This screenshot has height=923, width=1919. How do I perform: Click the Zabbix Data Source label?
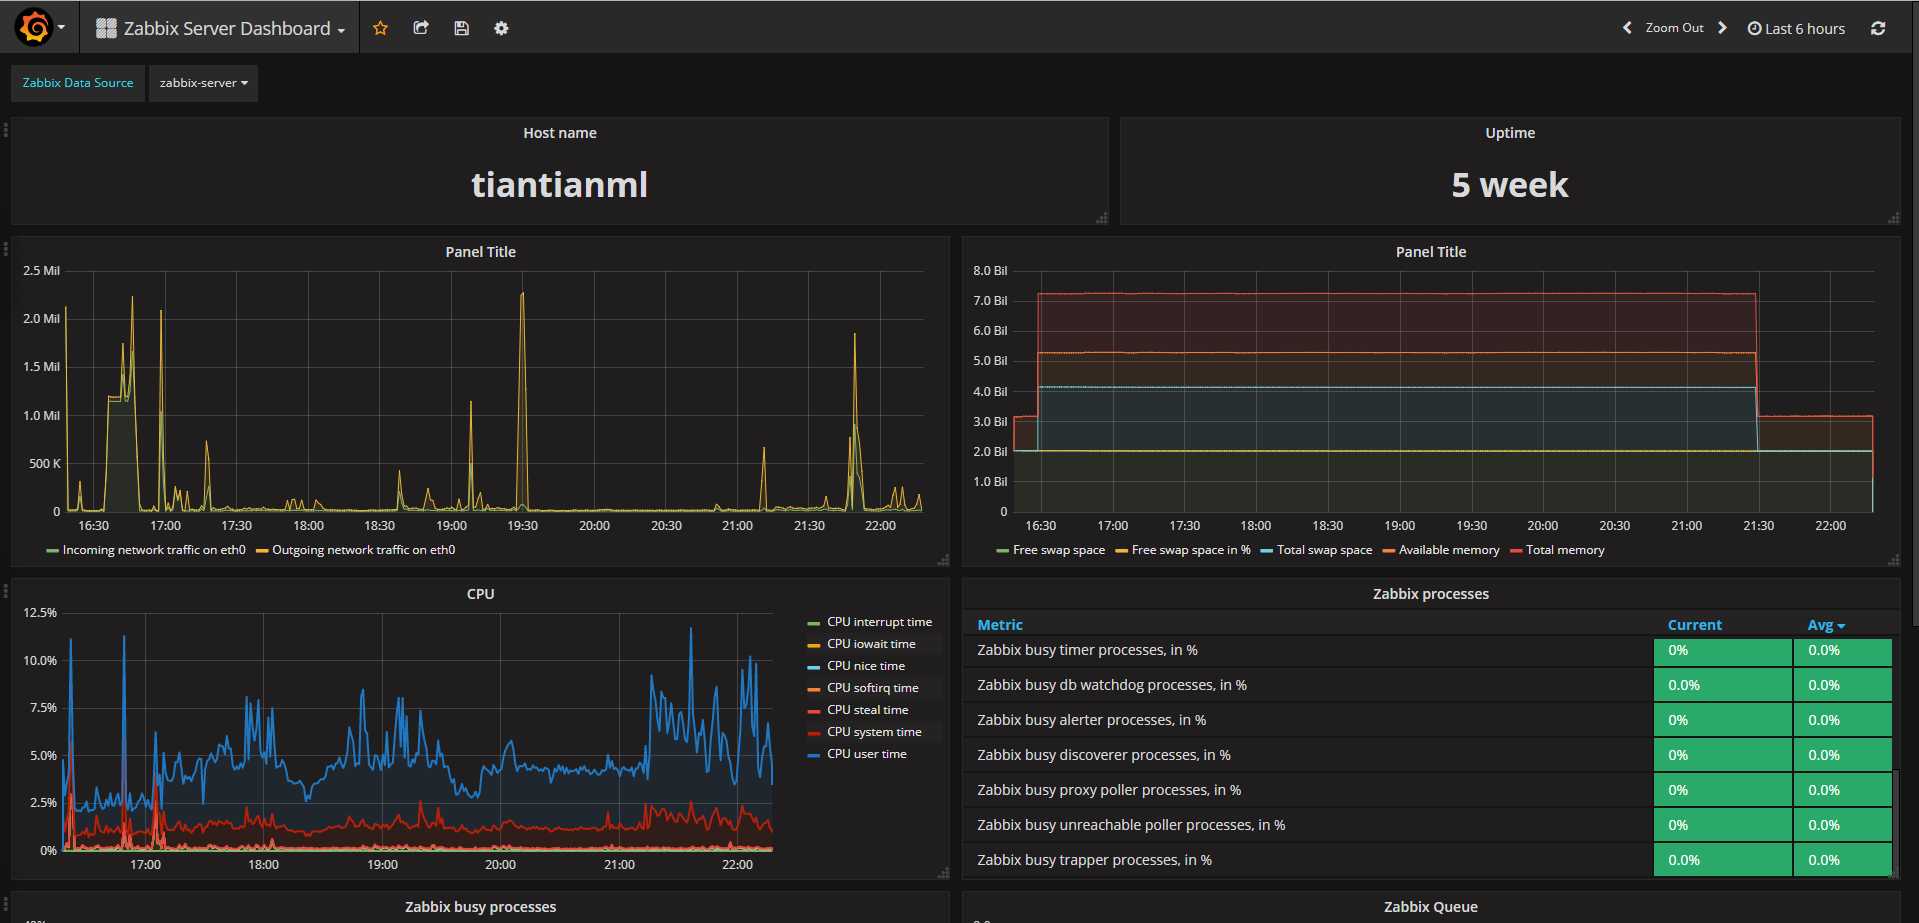coord(78,83)
